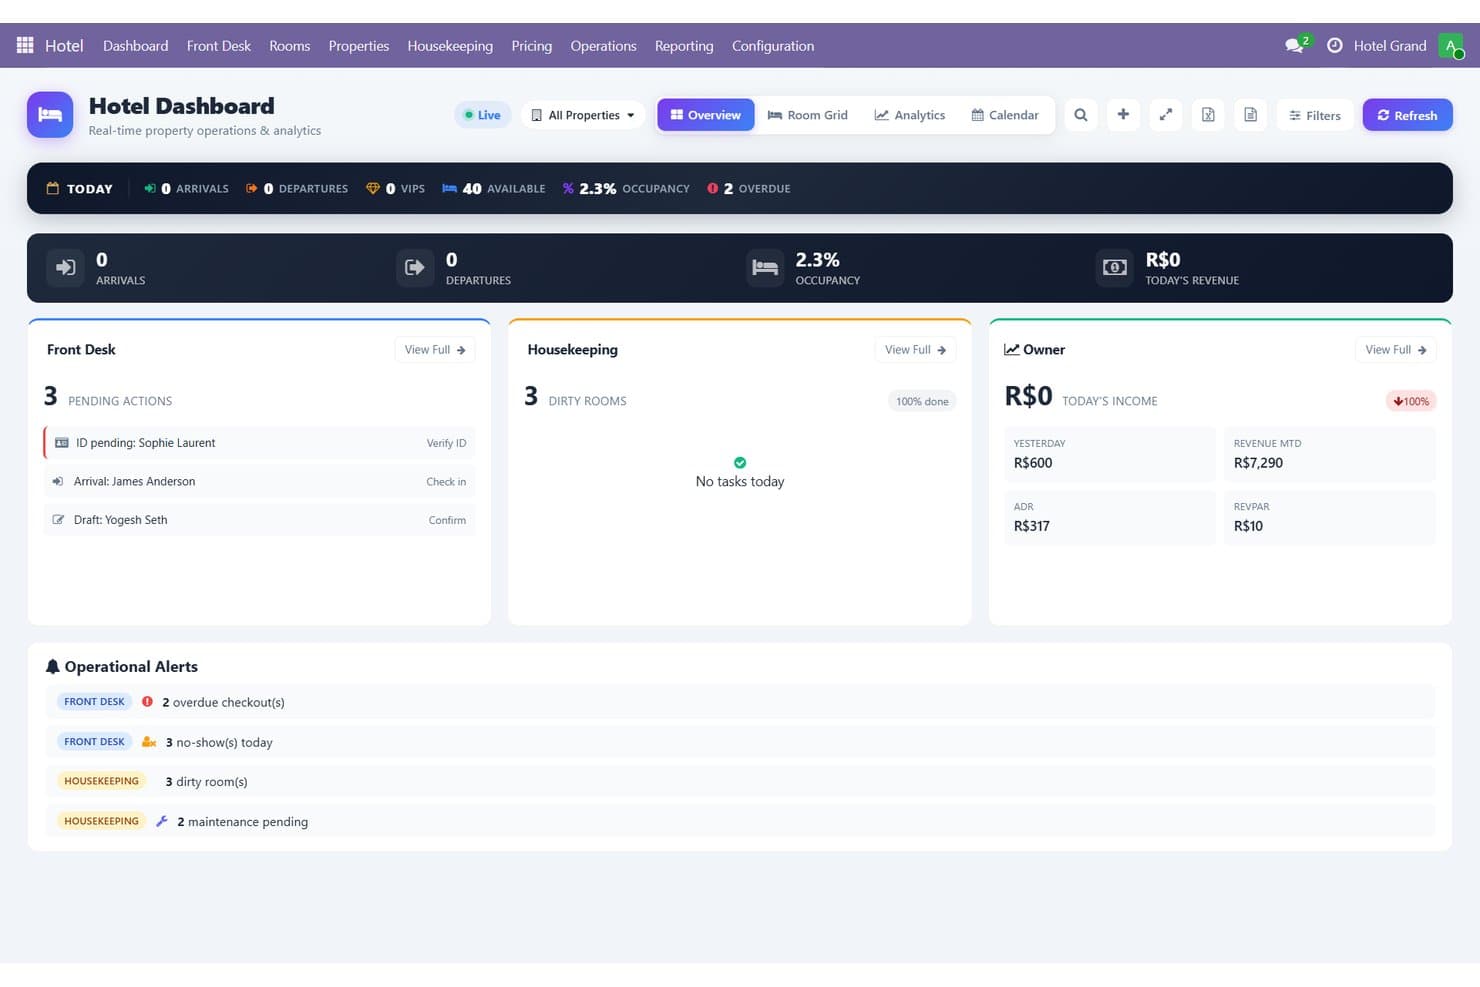Viewport: 1480px width, 987px height.
Task: Open View Full in Housekeeping card
Action: 915,350
